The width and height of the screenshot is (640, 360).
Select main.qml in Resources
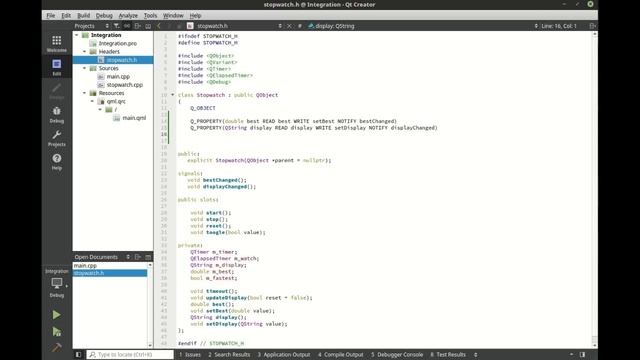(134, 118)
